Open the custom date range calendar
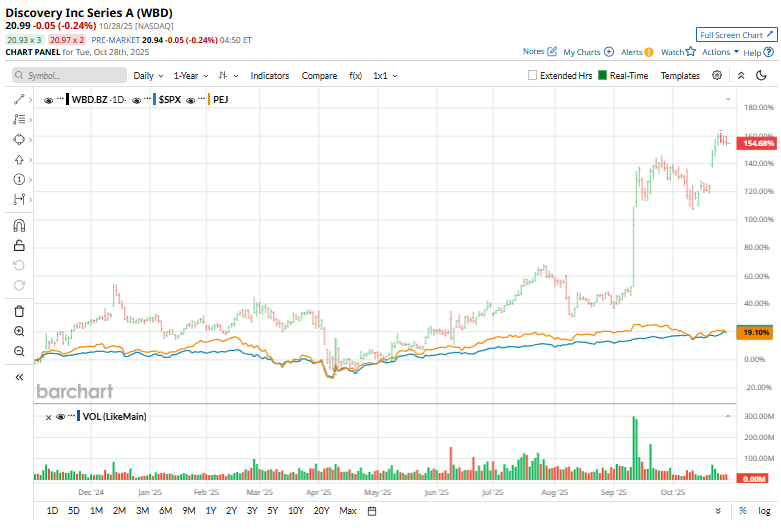 [372, 511]
